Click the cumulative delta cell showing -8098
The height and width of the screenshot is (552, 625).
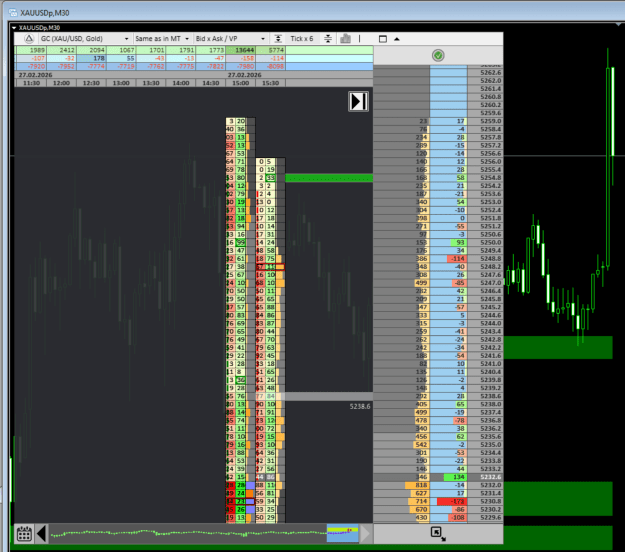270,66
